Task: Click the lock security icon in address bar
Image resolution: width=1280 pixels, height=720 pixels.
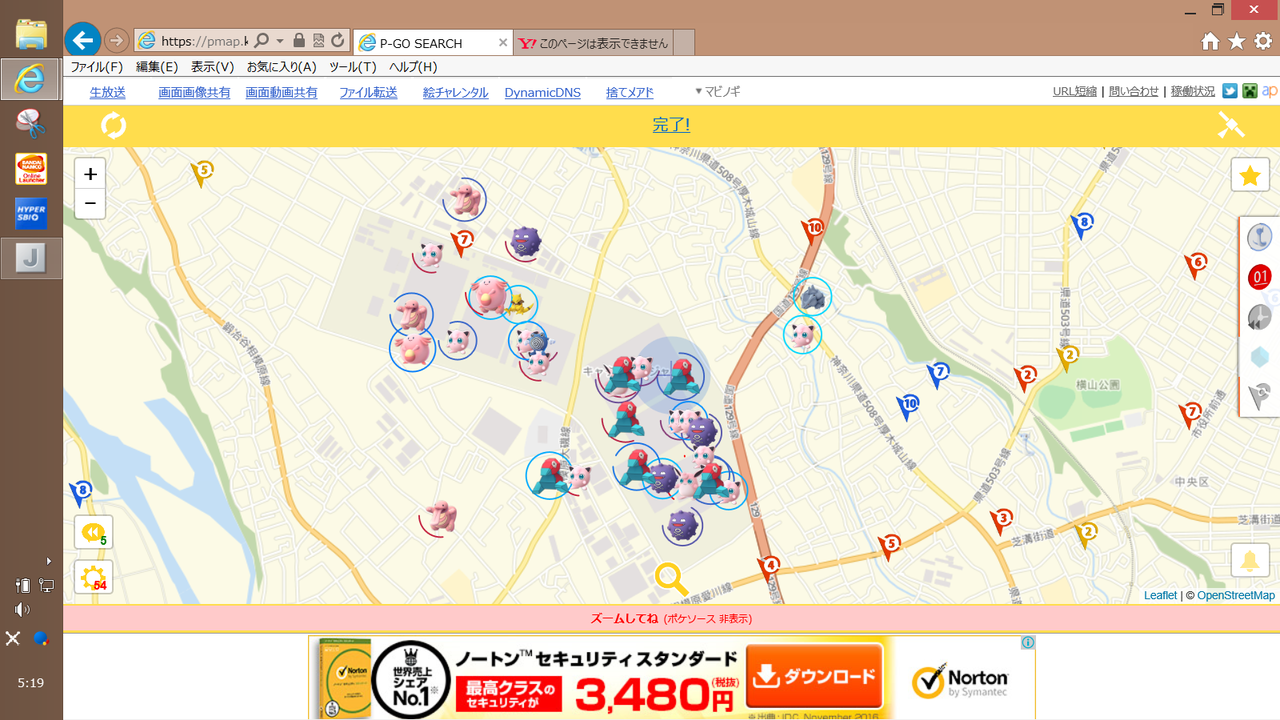Action: coord(299,41)
